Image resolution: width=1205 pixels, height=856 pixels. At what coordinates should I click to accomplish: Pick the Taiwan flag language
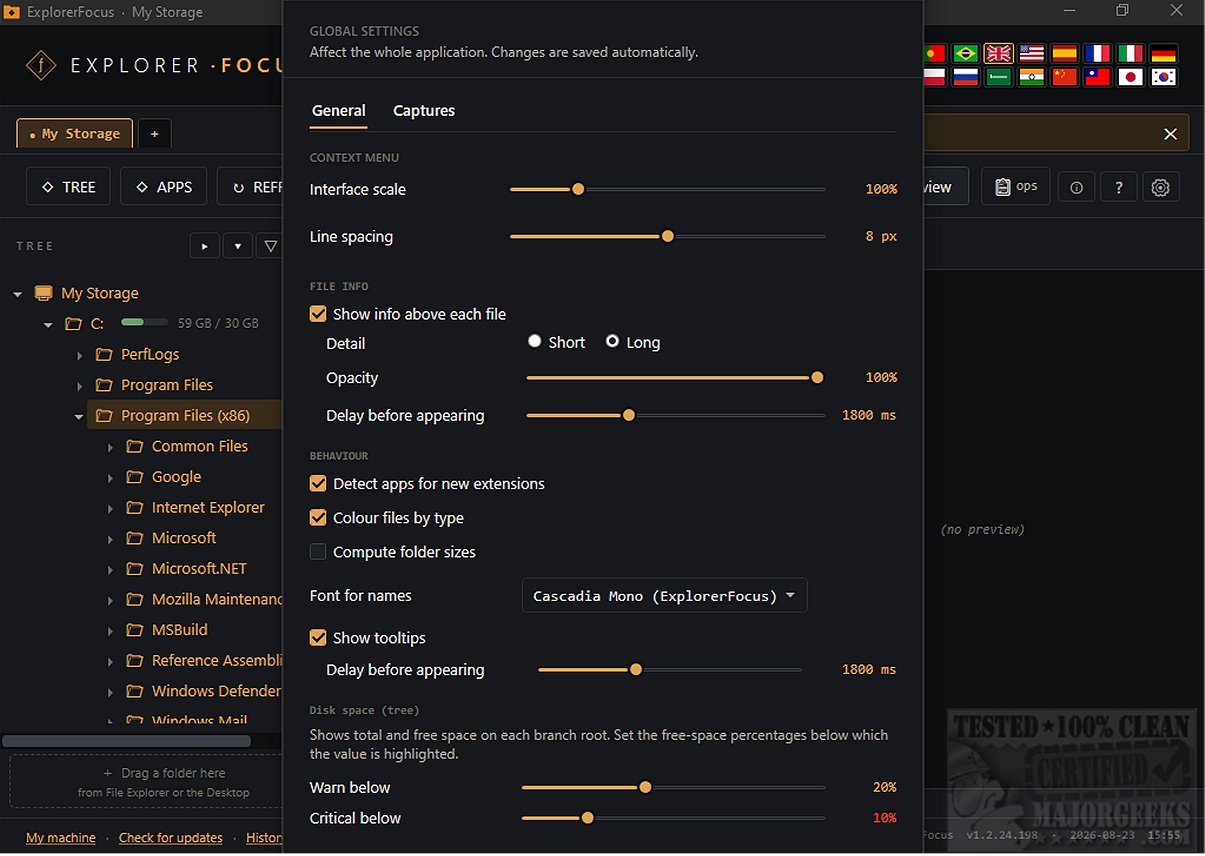(x=1098, y=77)
